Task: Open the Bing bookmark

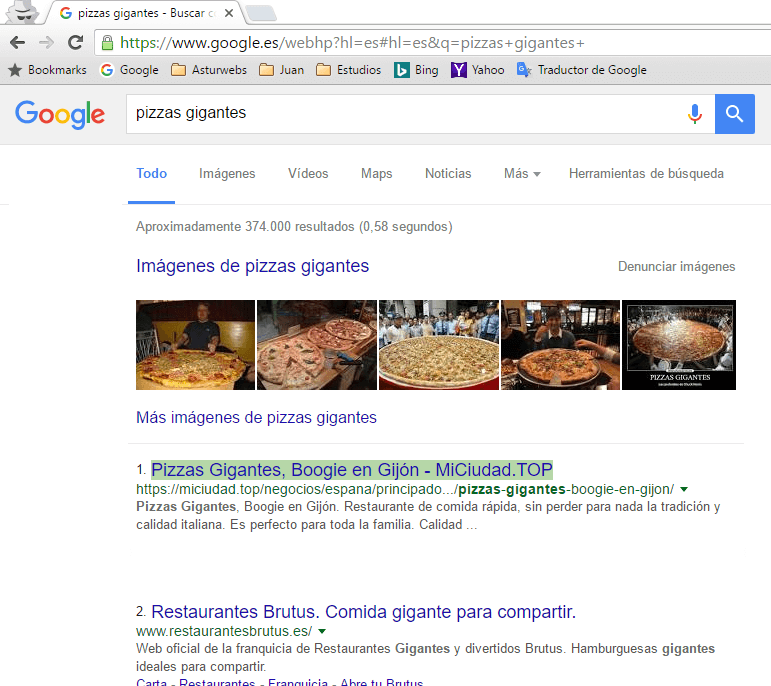Action: click(x=416, y=70)
